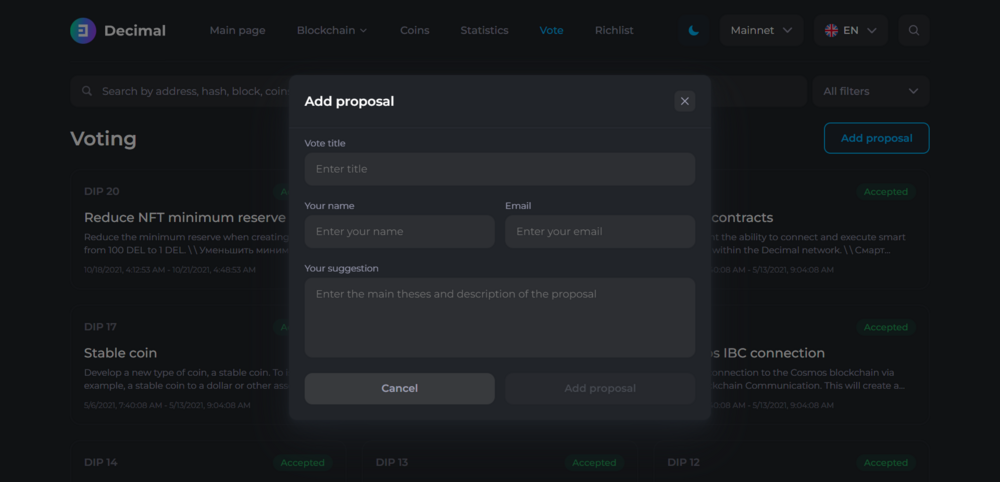Click the Cancel button
This screenshot has width=1000, height=482.
click(399, 388)
